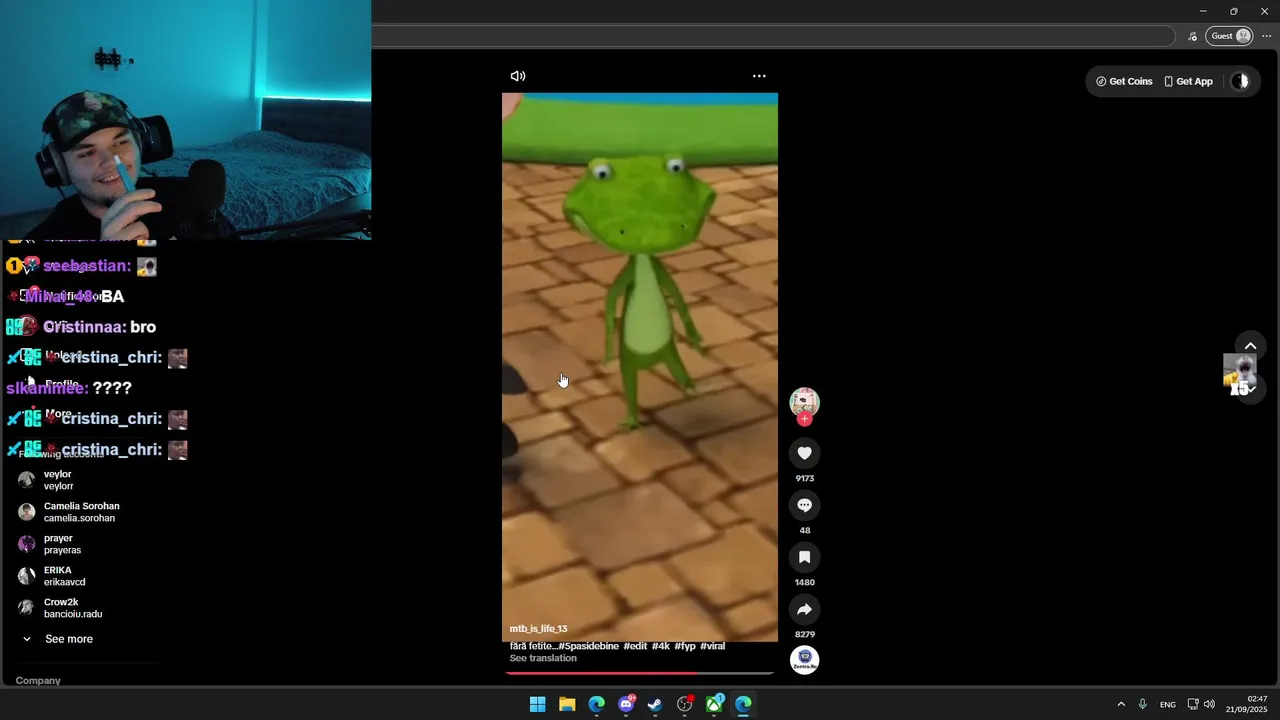
Task: Click the 8279 shares count
Action: click(x=804, y=634)
